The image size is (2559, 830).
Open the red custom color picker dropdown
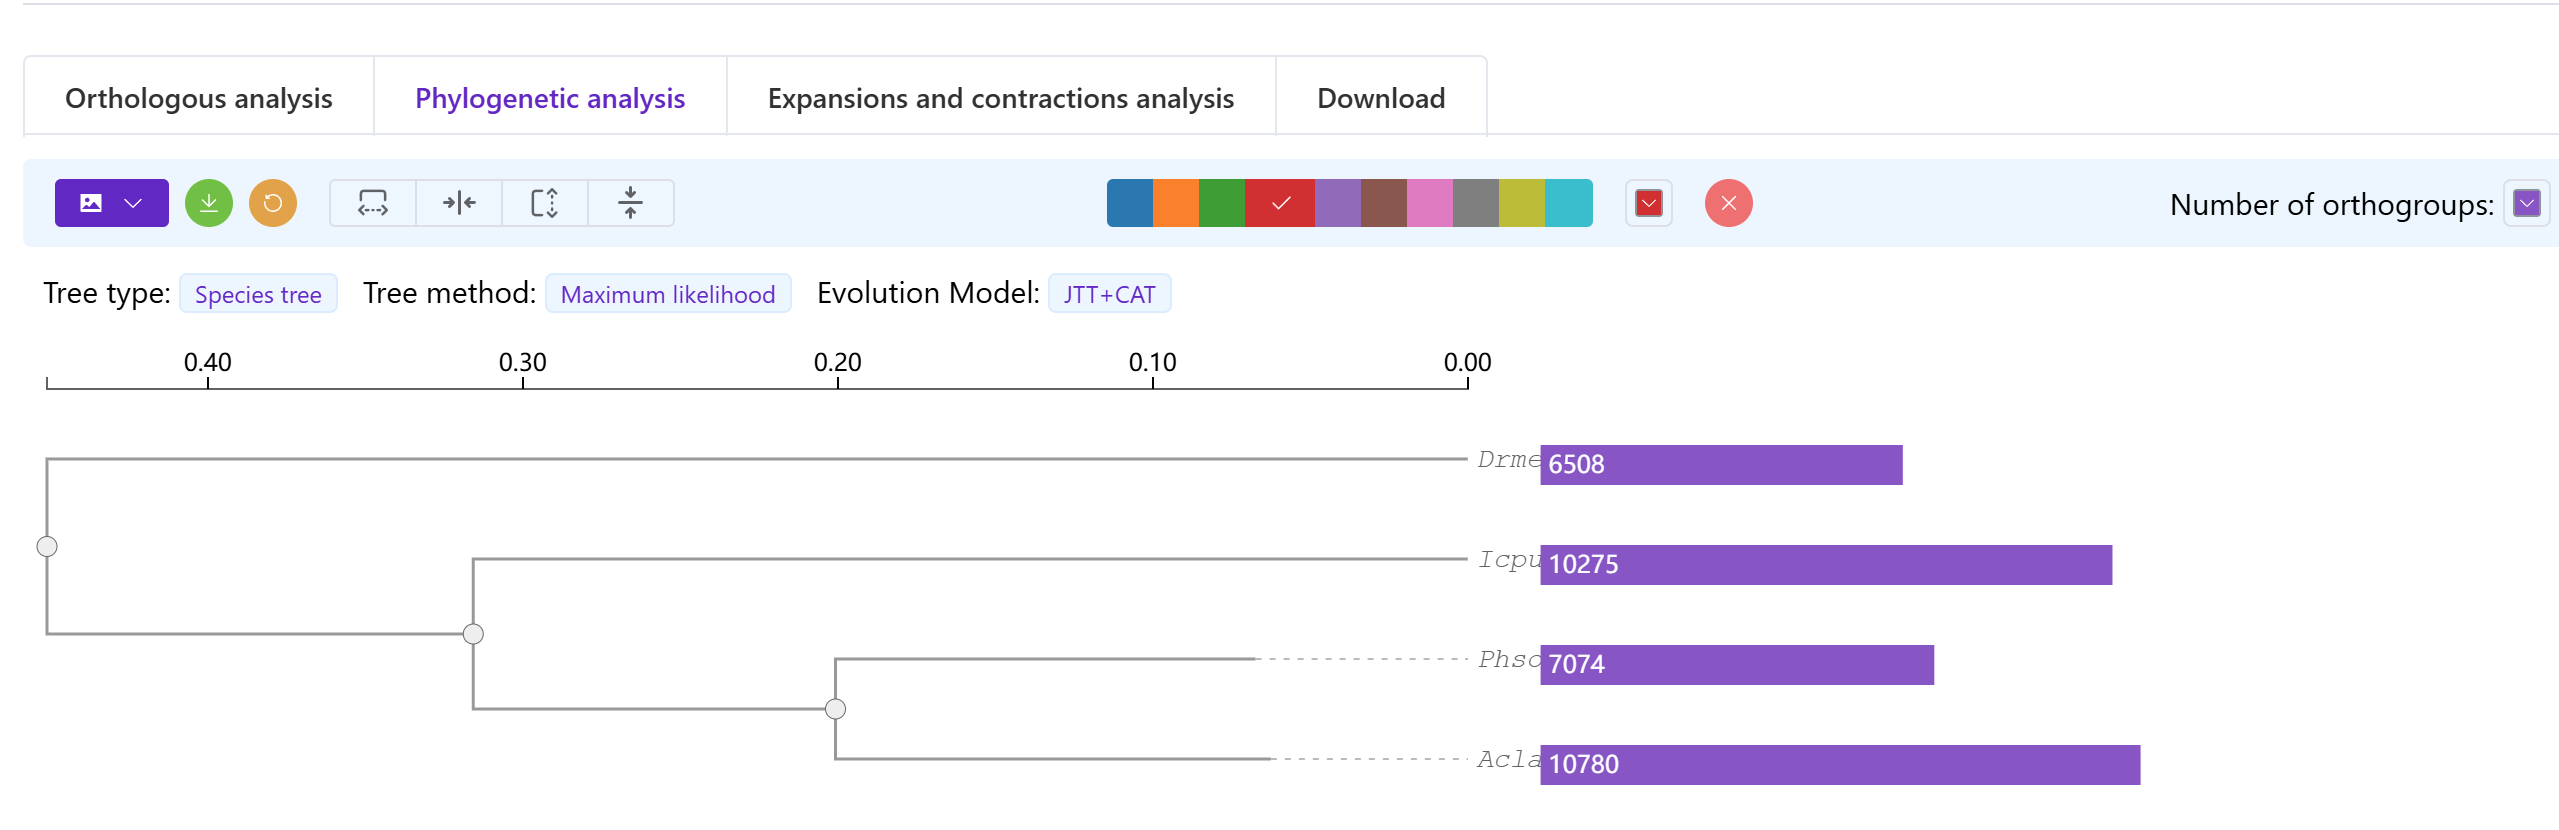(1648, 203)
